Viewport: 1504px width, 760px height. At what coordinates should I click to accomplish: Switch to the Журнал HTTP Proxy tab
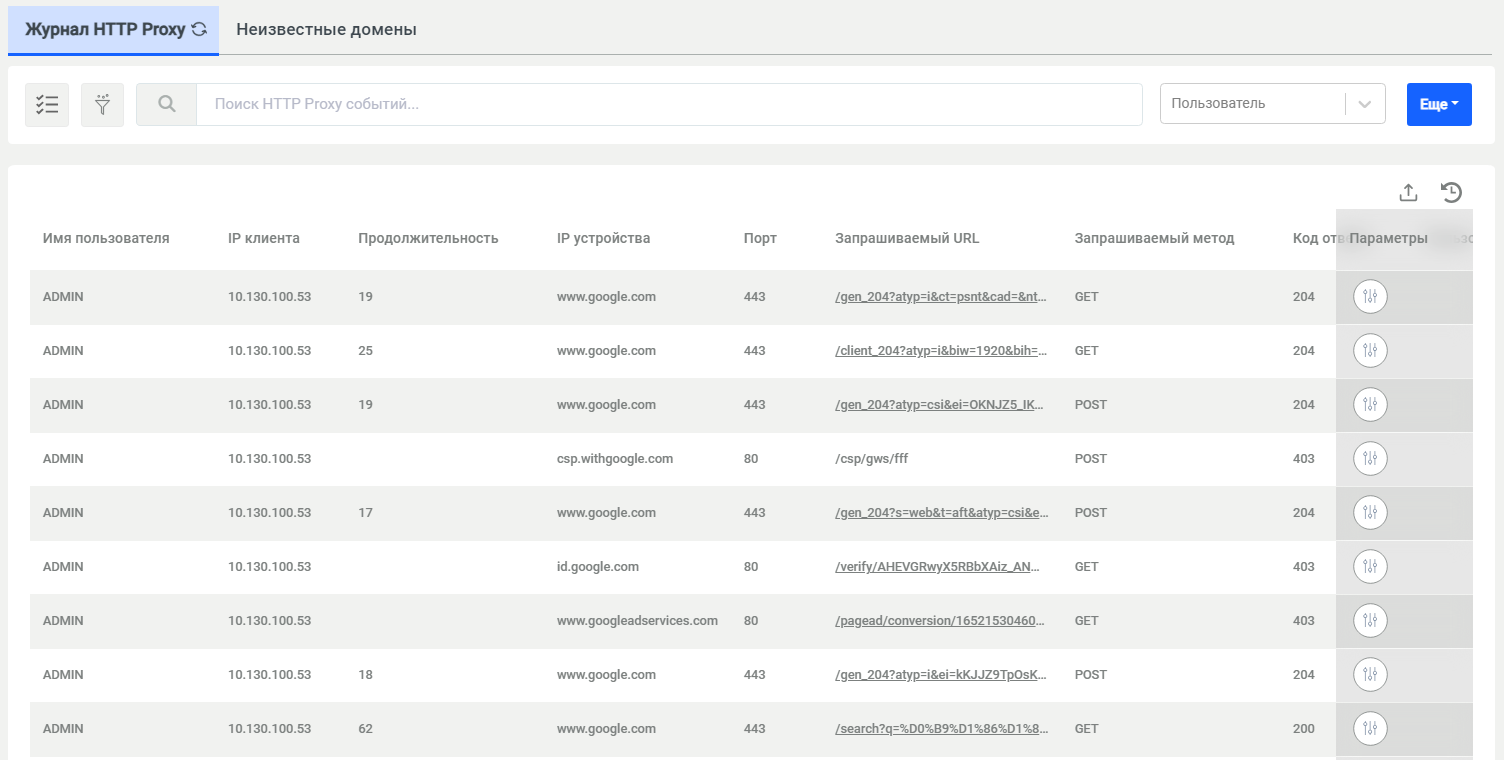pos(113,29)
